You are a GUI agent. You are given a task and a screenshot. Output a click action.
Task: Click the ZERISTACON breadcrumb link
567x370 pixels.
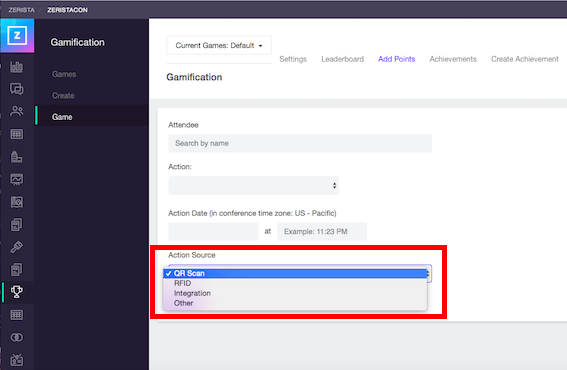67,10
